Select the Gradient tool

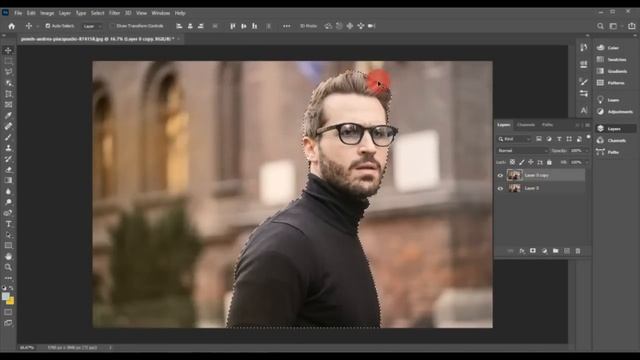(8, 180)
